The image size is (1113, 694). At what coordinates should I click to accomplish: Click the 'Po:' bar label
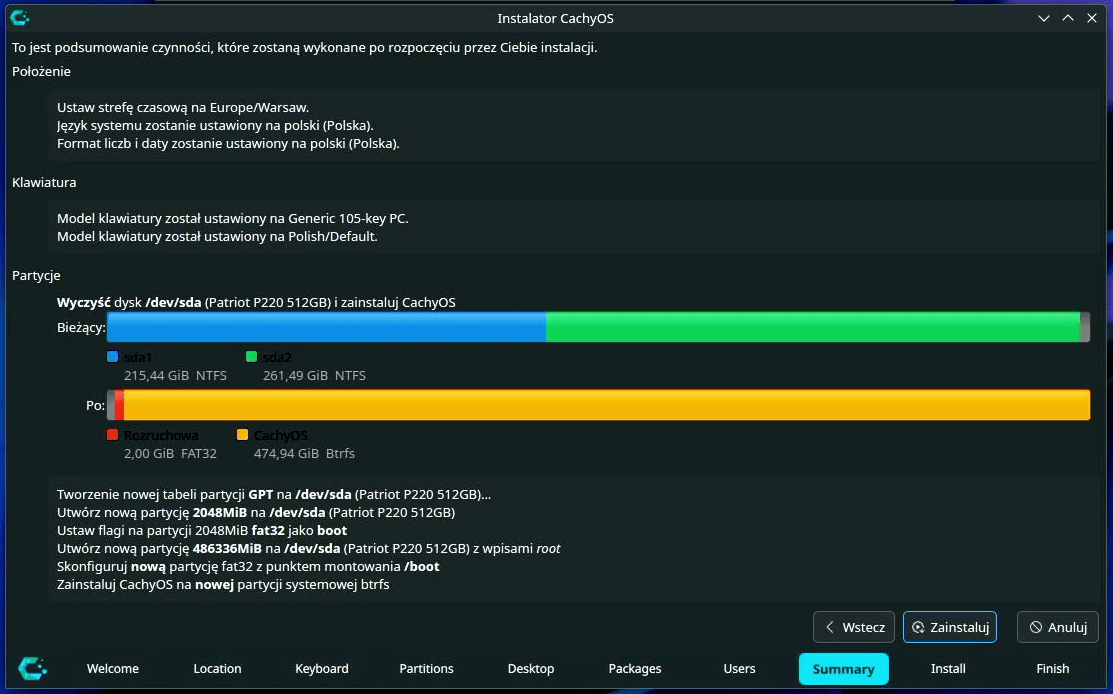coord(95,405)
